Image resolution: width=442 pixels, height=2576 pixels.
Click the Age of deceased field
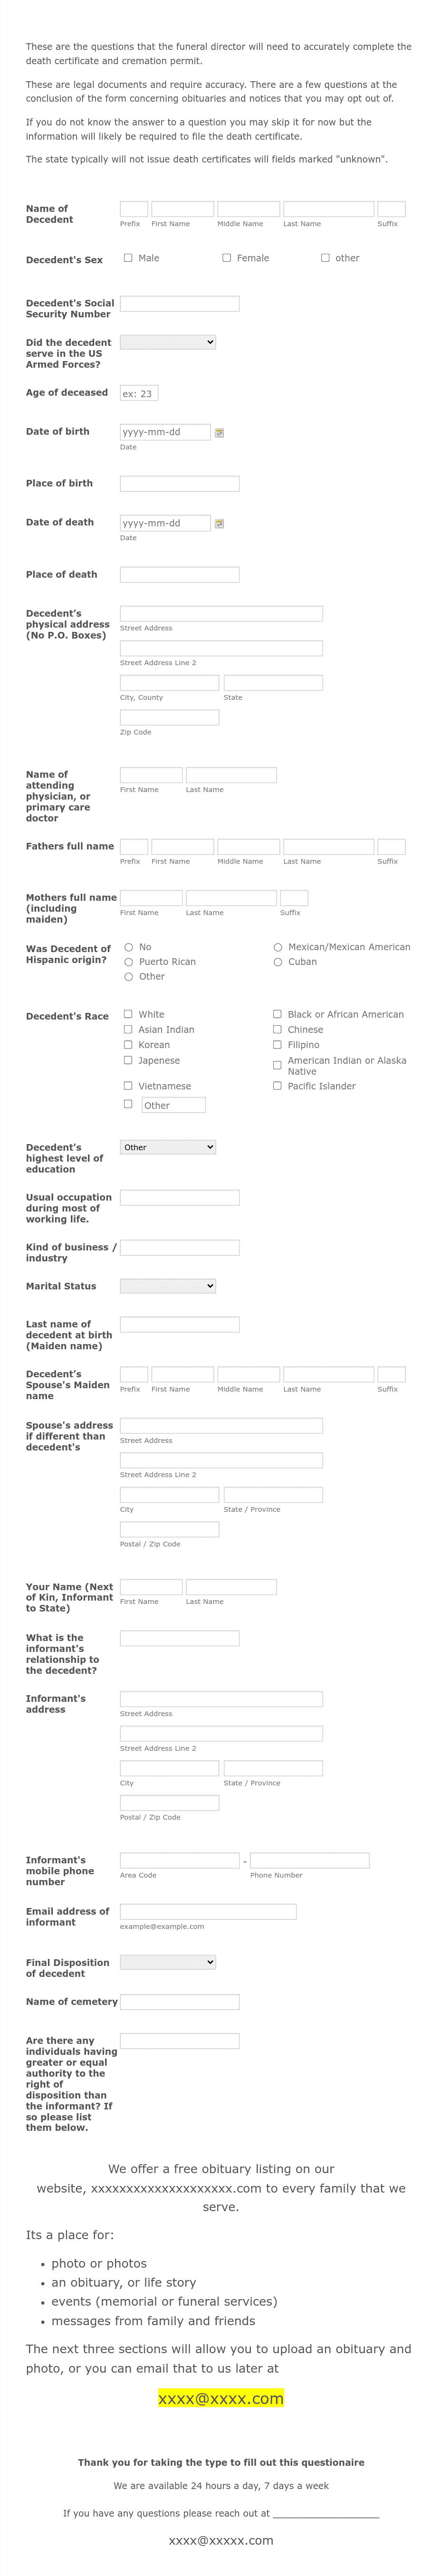(x=140, y=392)
